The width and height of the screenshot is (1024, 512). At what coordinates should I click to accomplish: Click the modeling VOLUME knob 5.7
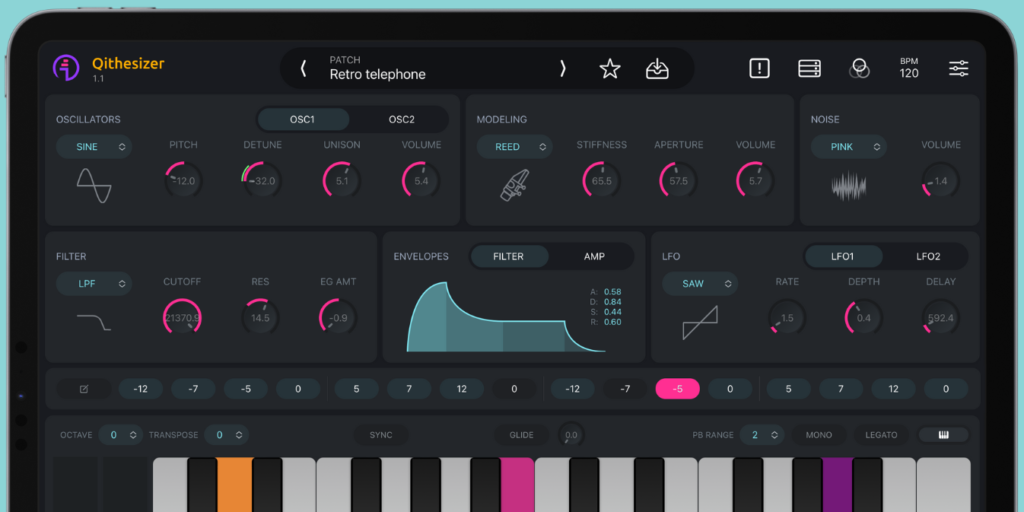tap(756, 180)
